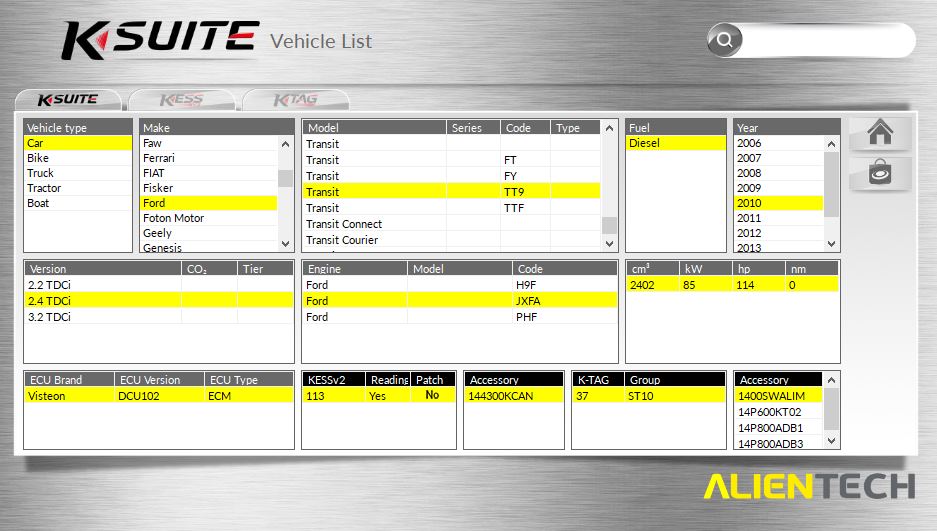The height and width of the screenshot is (531, 937).
Task: Select Diesel fuel
Action: click(x=675, y=143)
